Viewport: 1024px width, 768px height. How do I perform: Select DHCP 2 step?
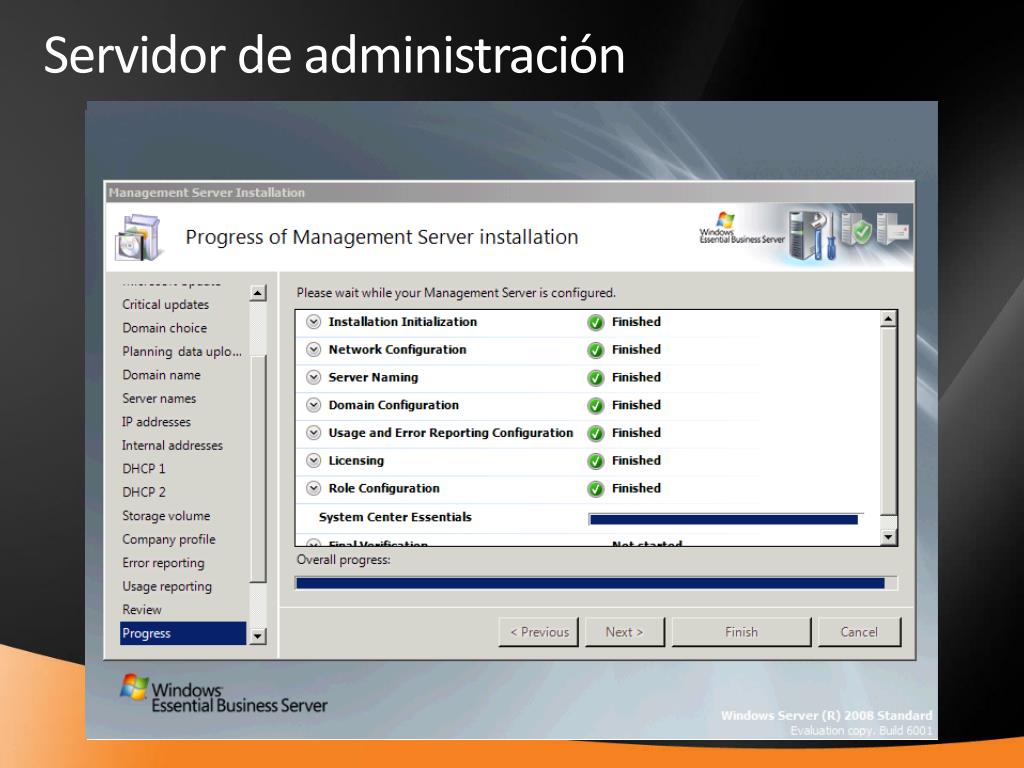click(144, 492)
